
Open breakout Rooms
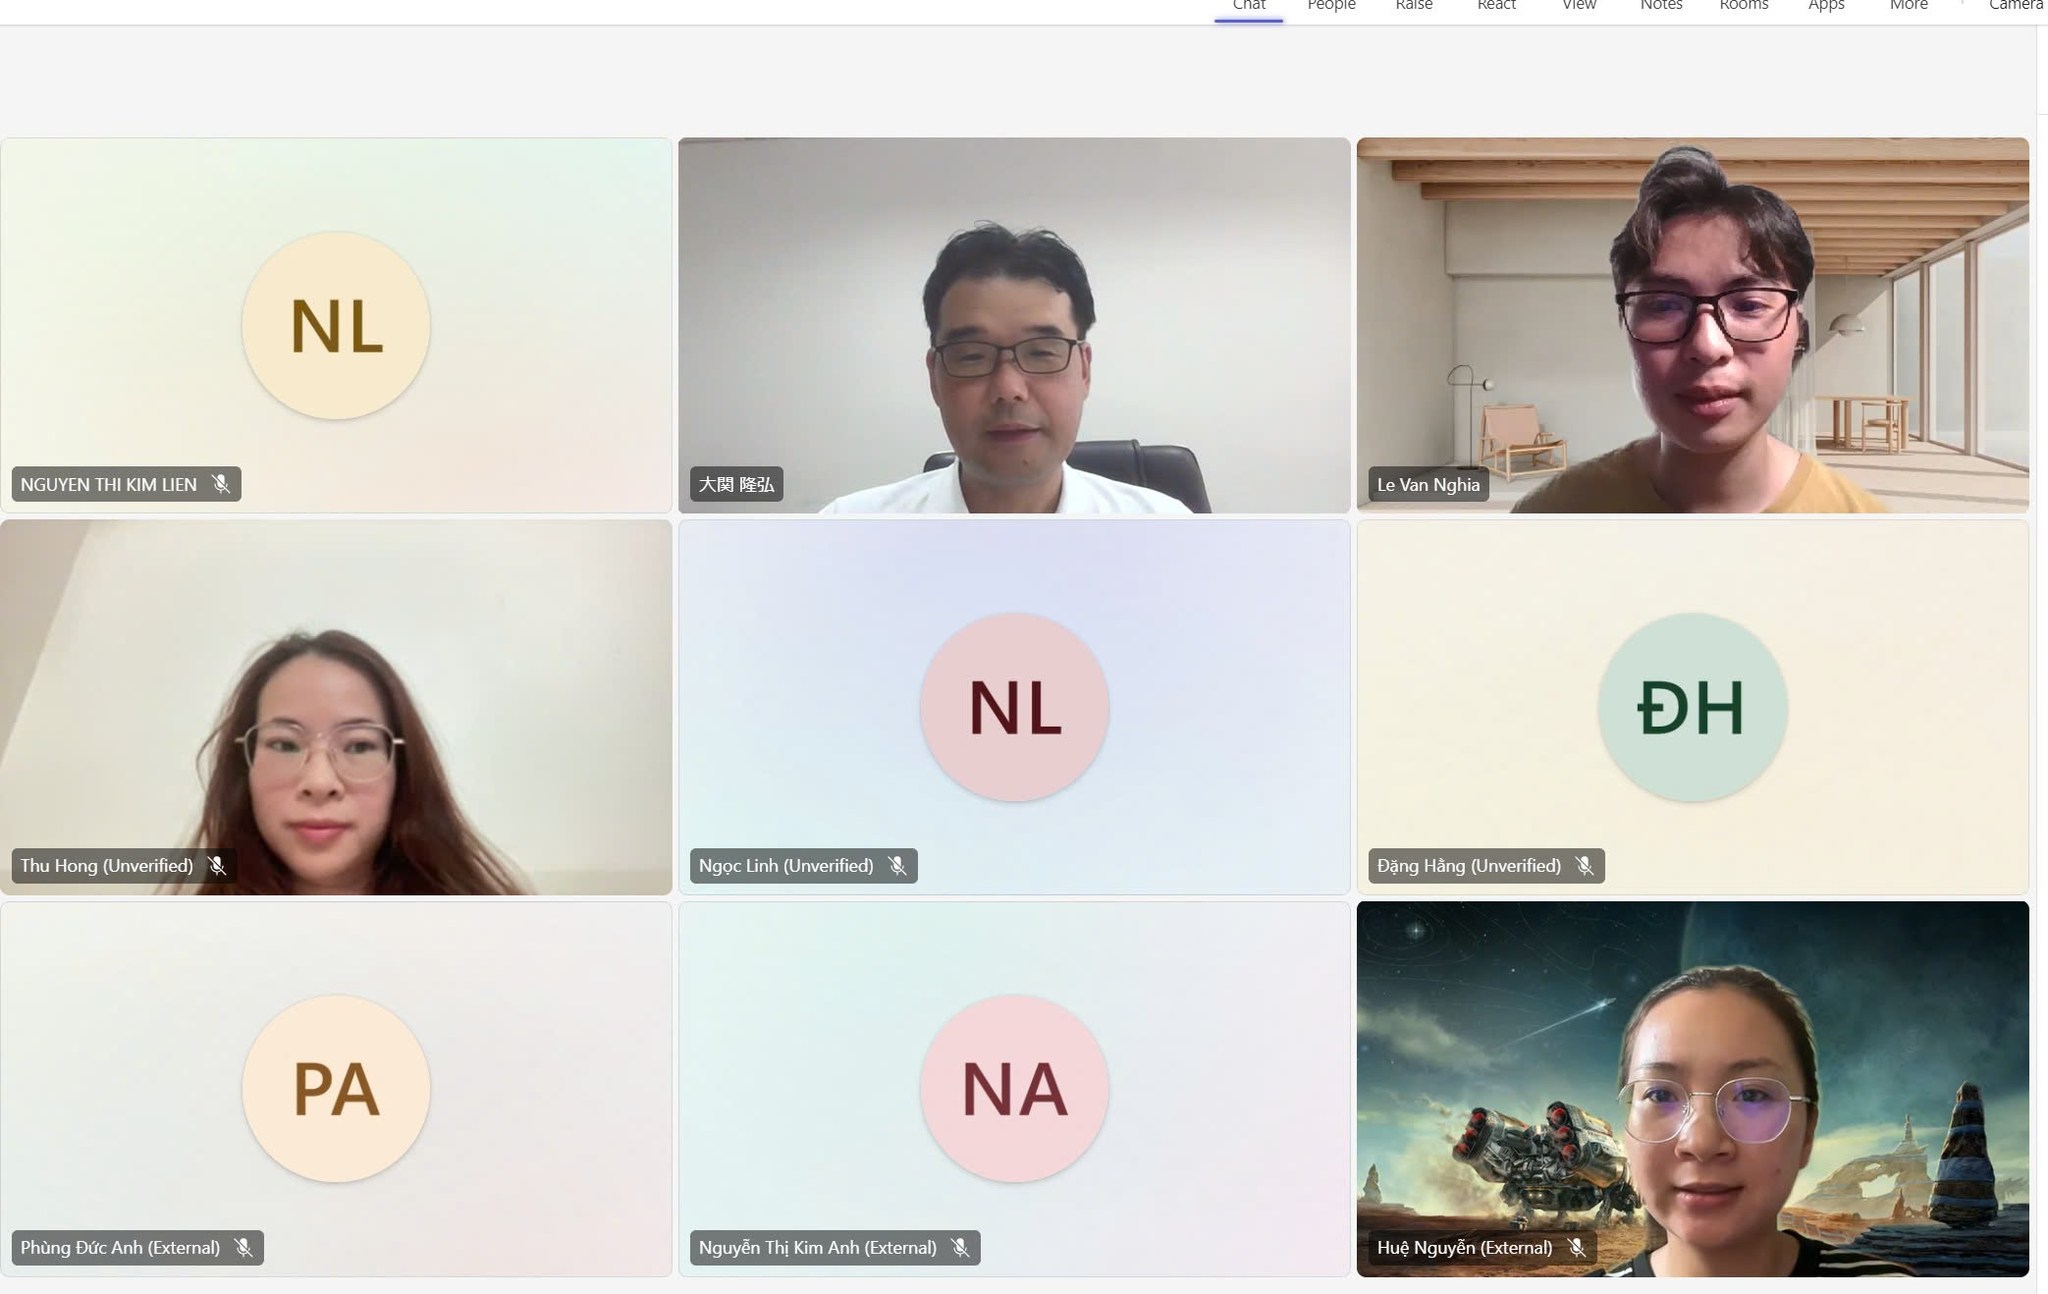[1744, 6]
